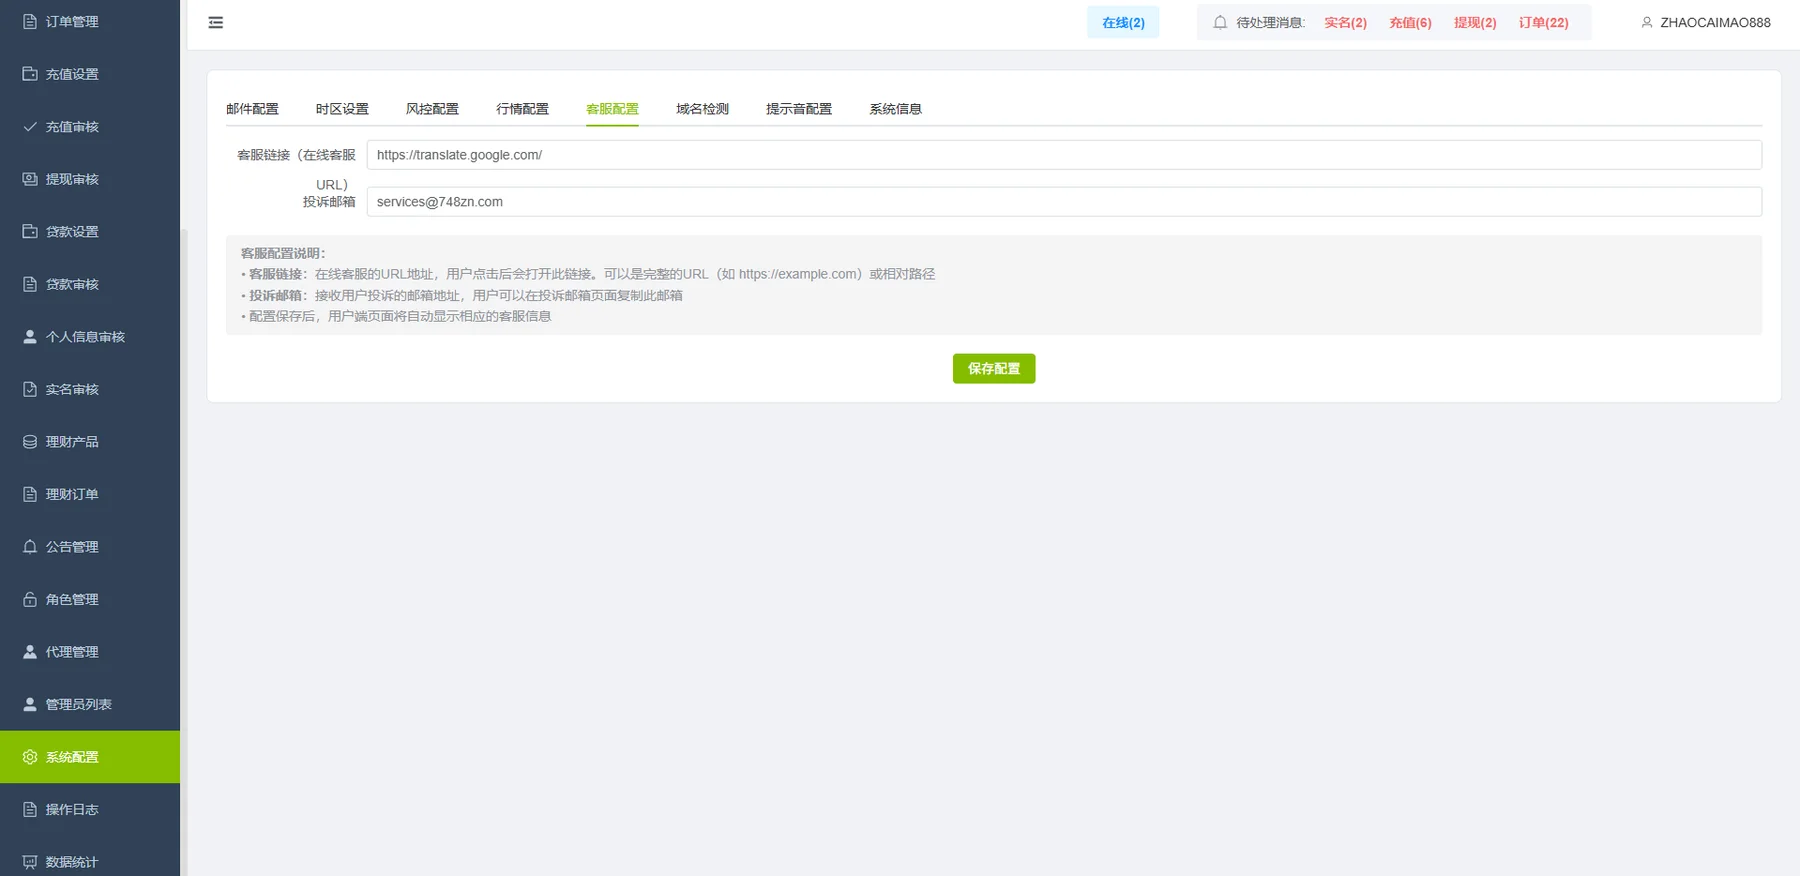Open 订单管理 from sidebar icon
The image size is (1800, 876).
click(30, 21)
